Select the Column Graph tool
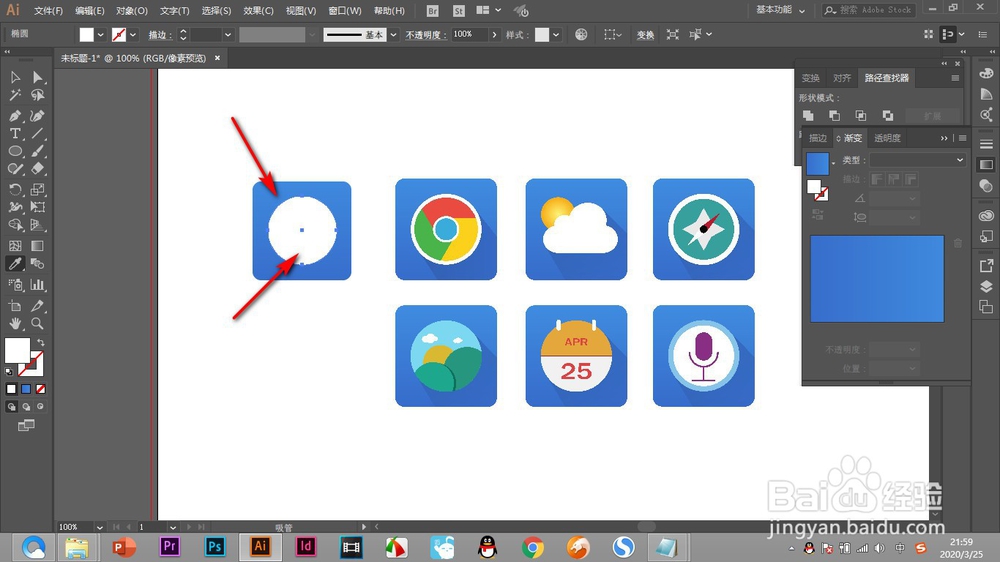This screenshot has width=1000, height=562. [38, 285]
